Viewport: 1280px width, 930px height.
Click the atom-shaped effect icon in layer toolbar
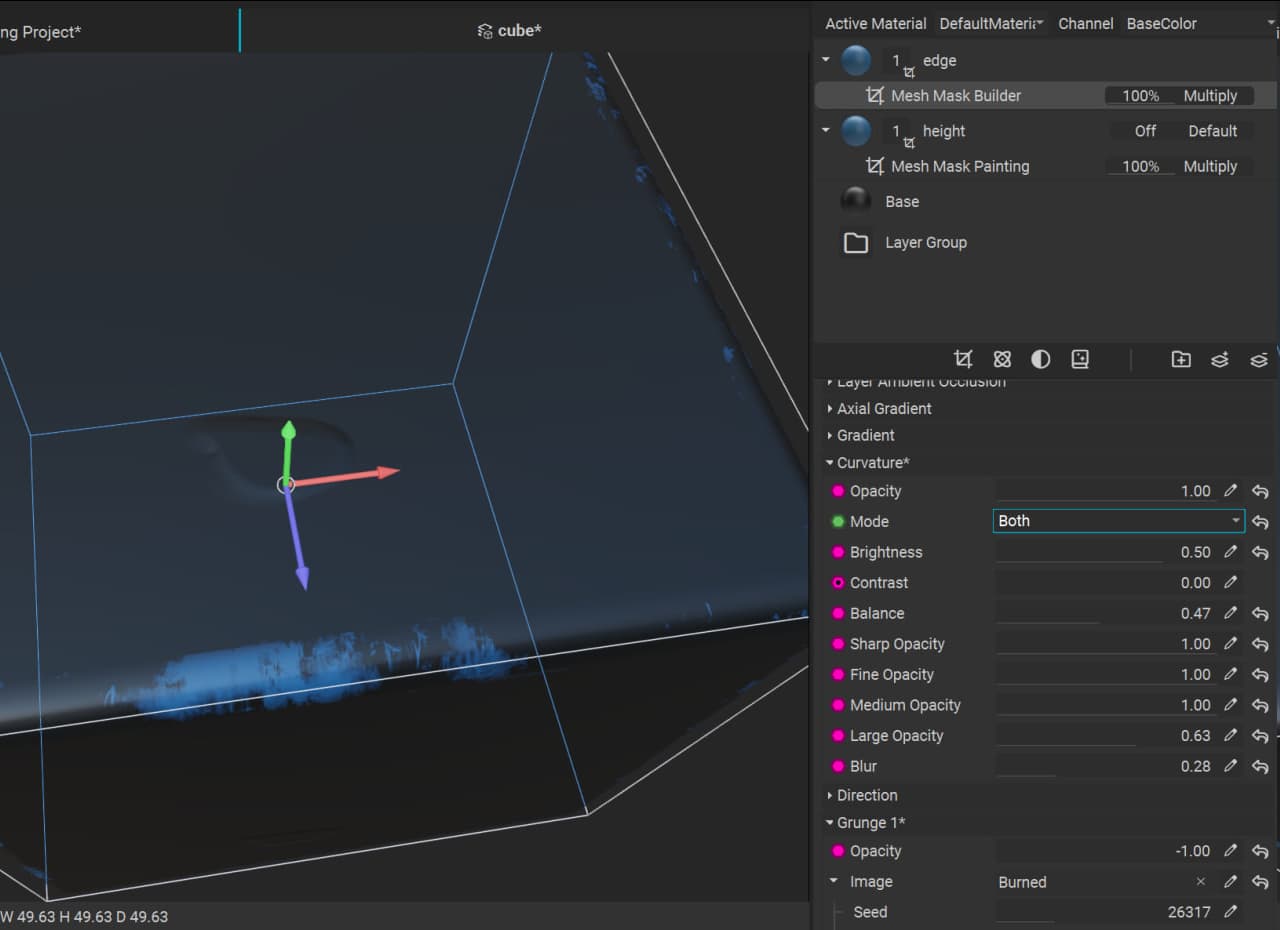[x=1002, y=360]
